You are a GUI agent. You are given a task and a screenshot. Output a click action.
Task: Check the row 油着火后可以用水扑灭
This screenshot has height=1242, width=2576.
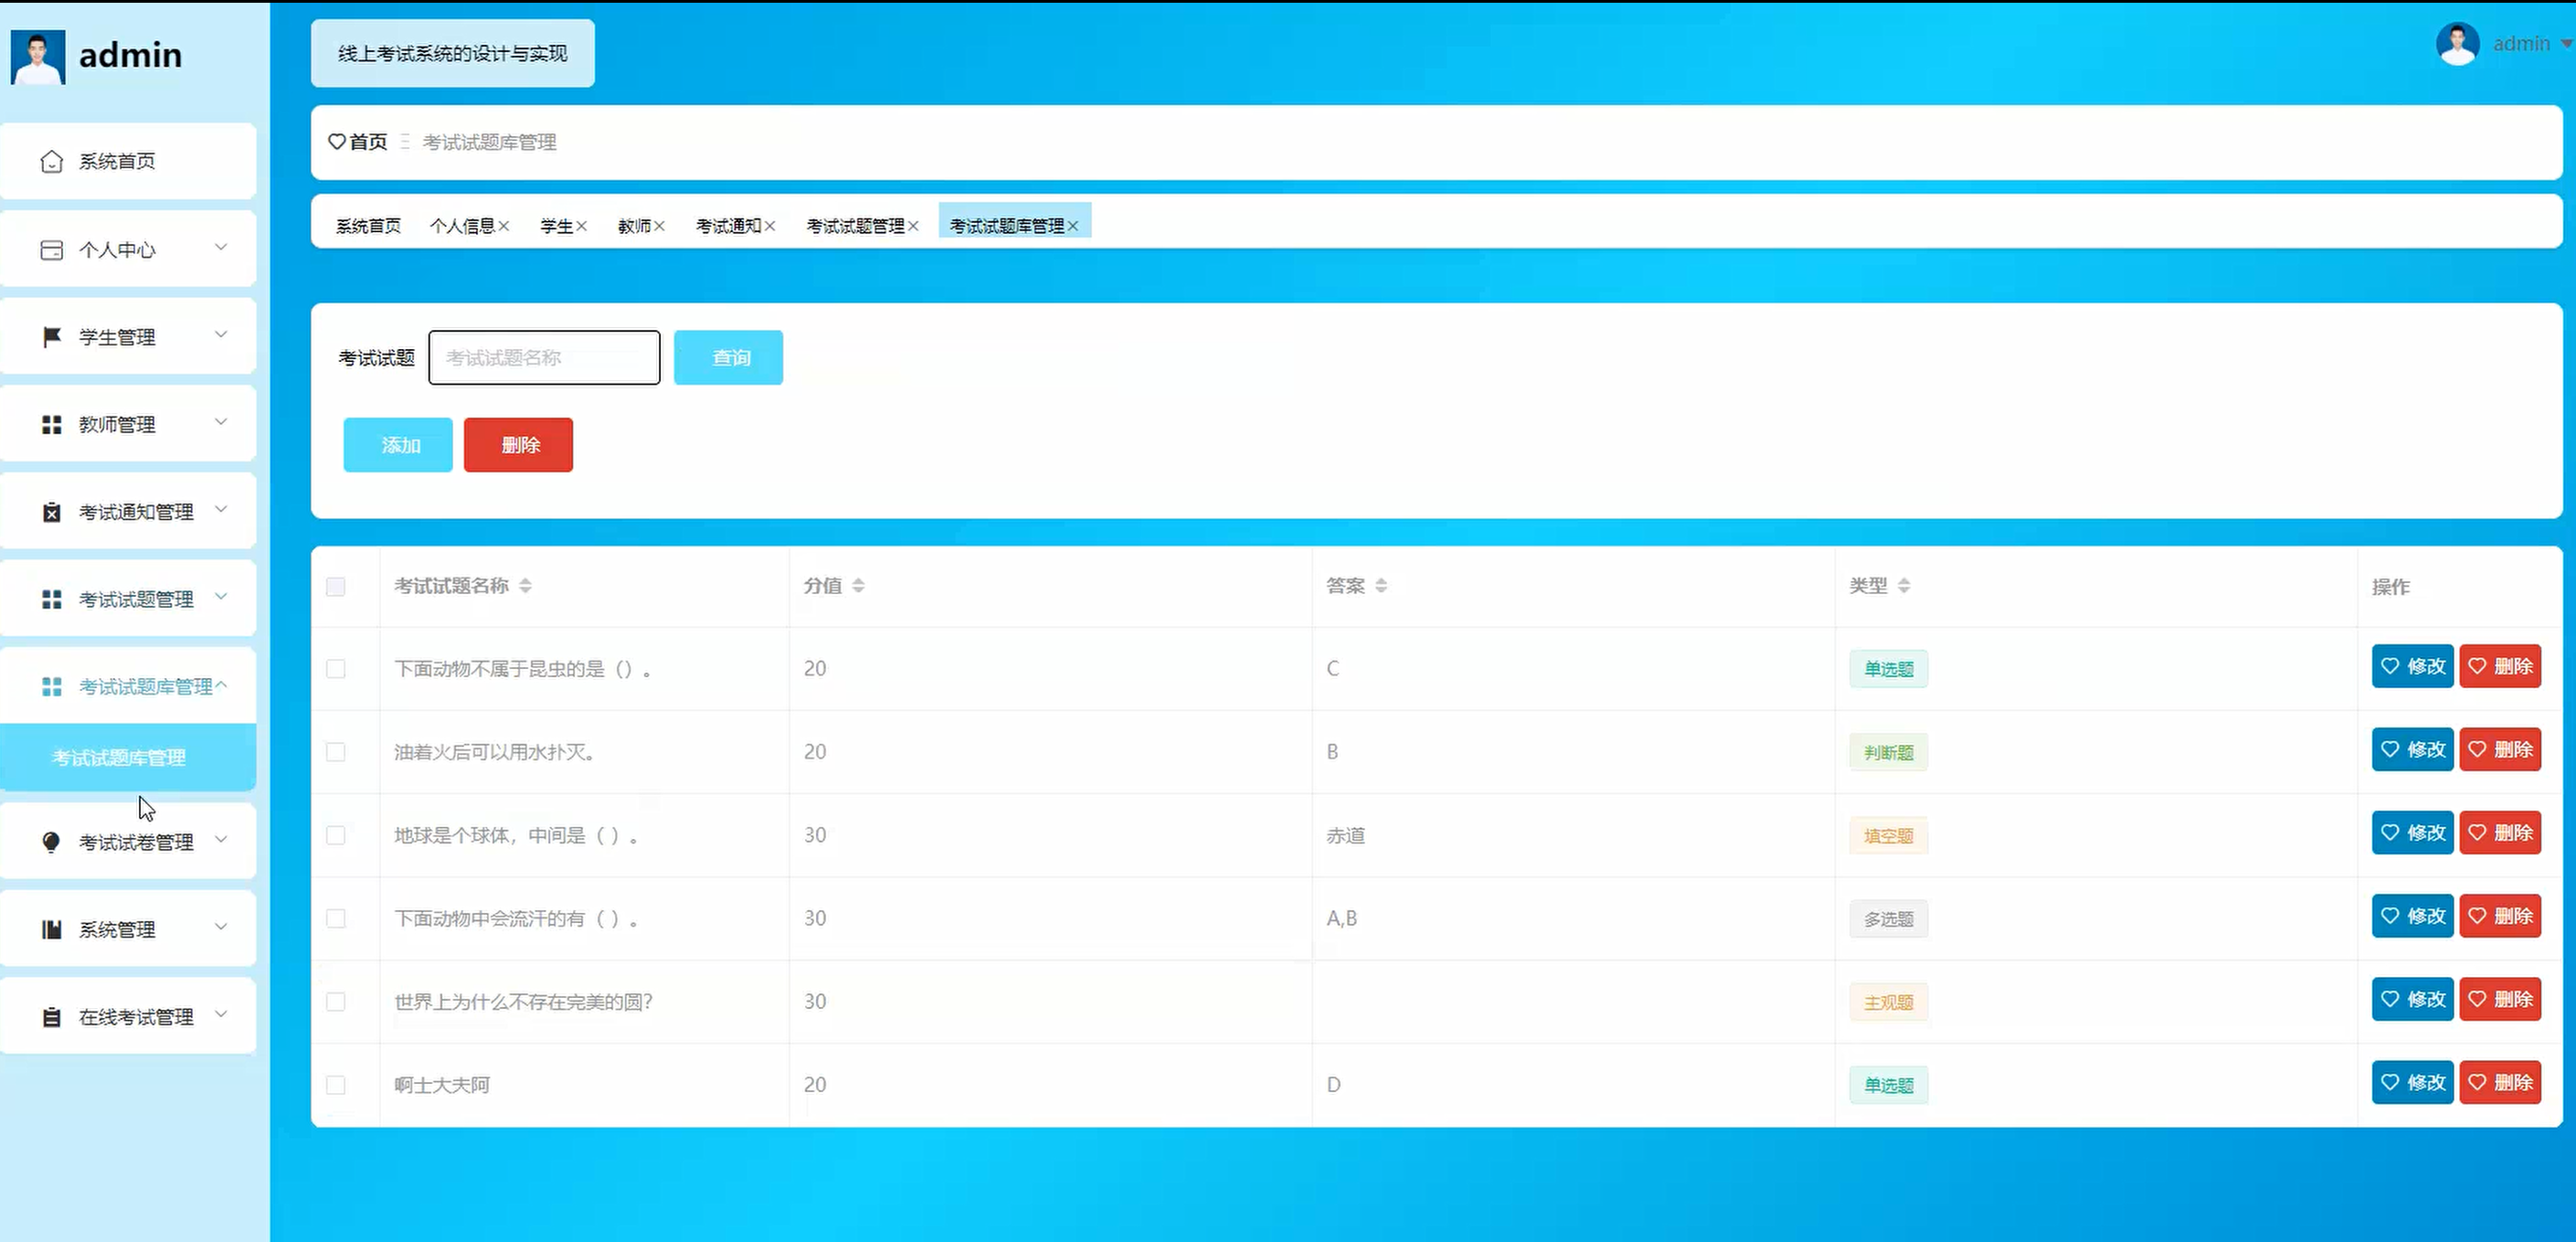pos(336,752)
